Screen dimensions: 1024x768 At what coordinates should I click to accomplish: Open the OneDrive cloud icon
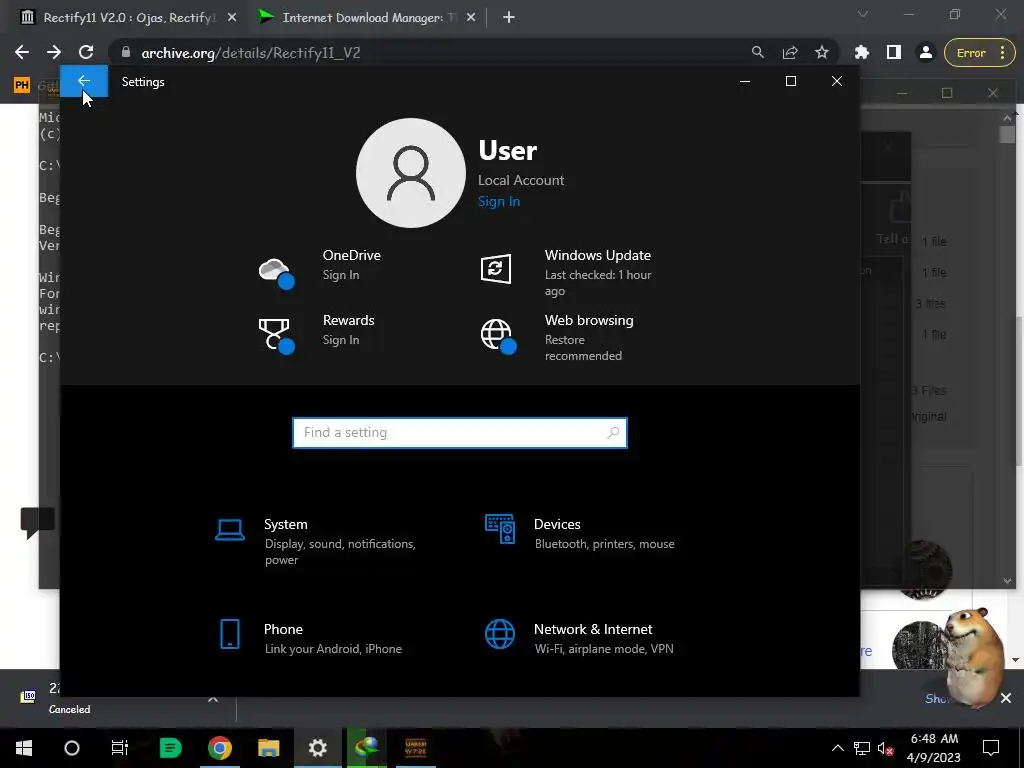coord(276,272)
